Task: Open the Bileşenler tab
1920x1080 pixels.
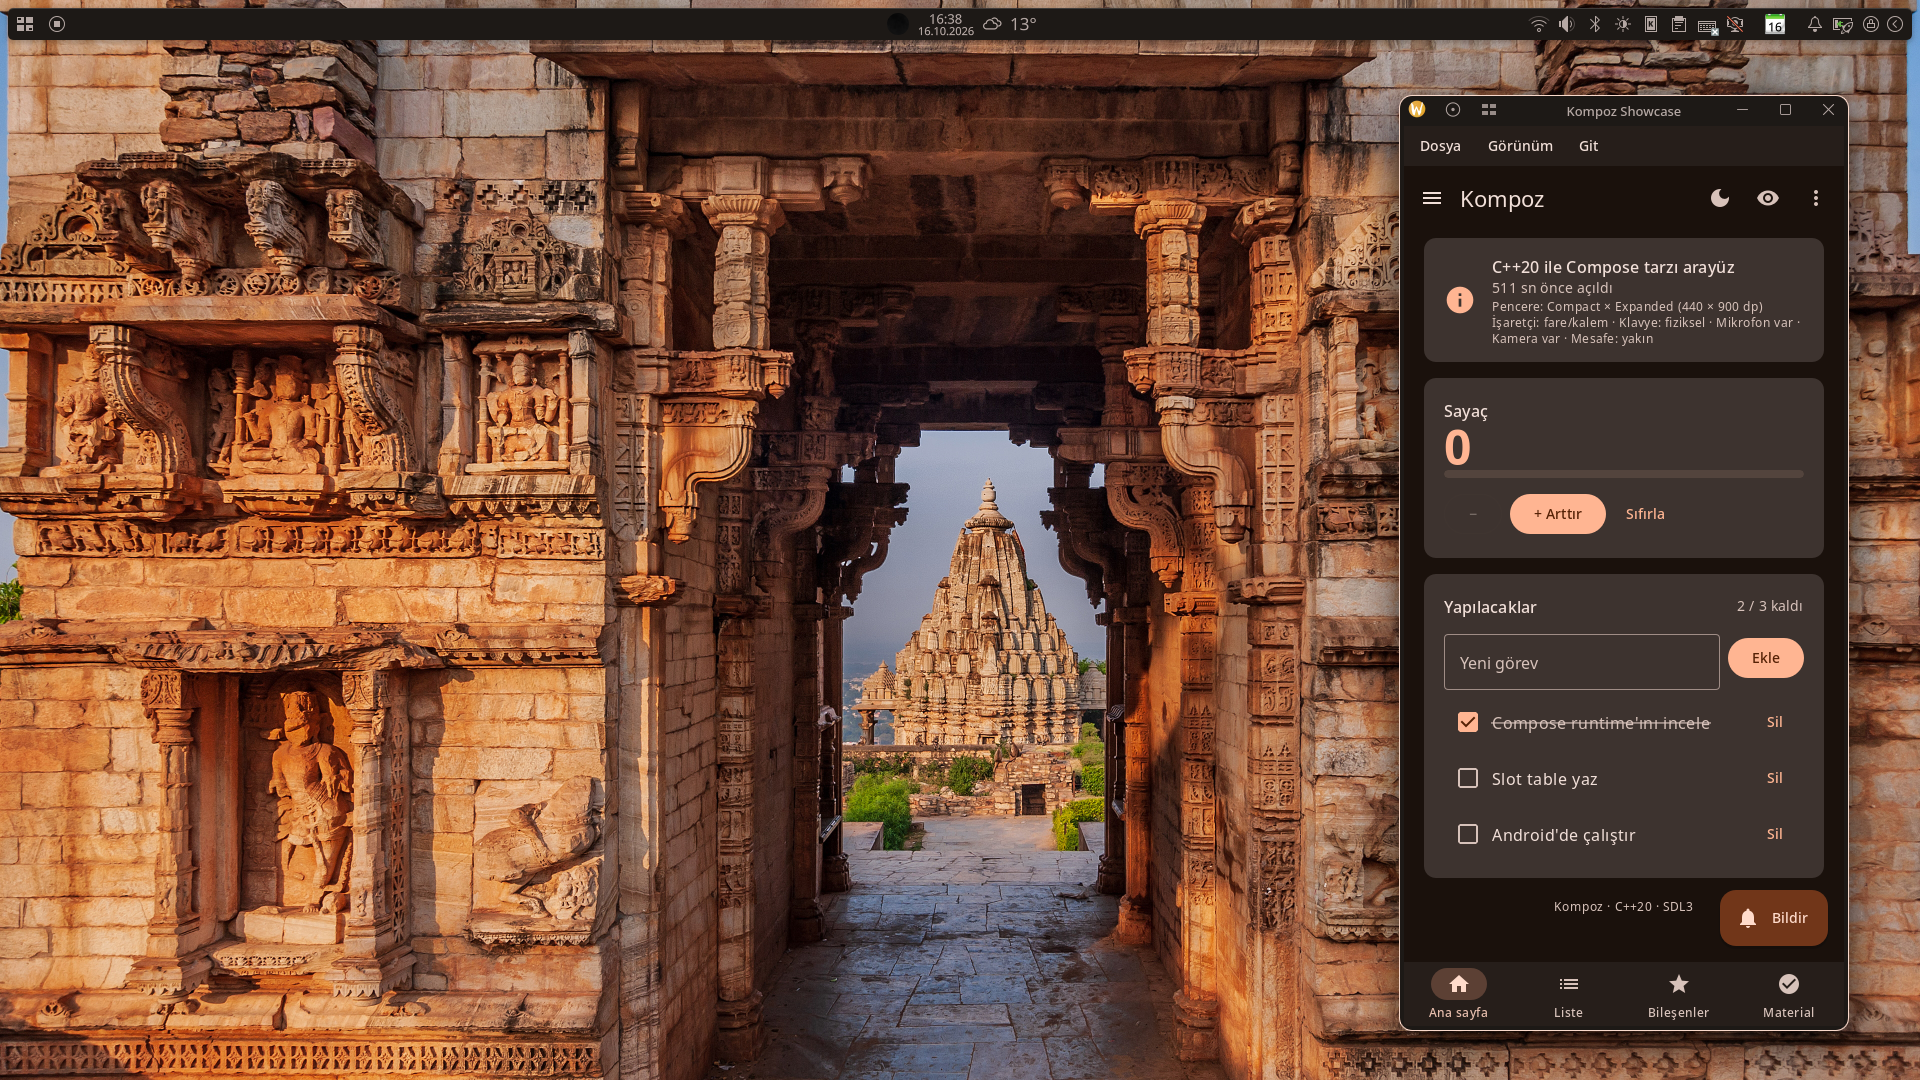Action: 1679,996
